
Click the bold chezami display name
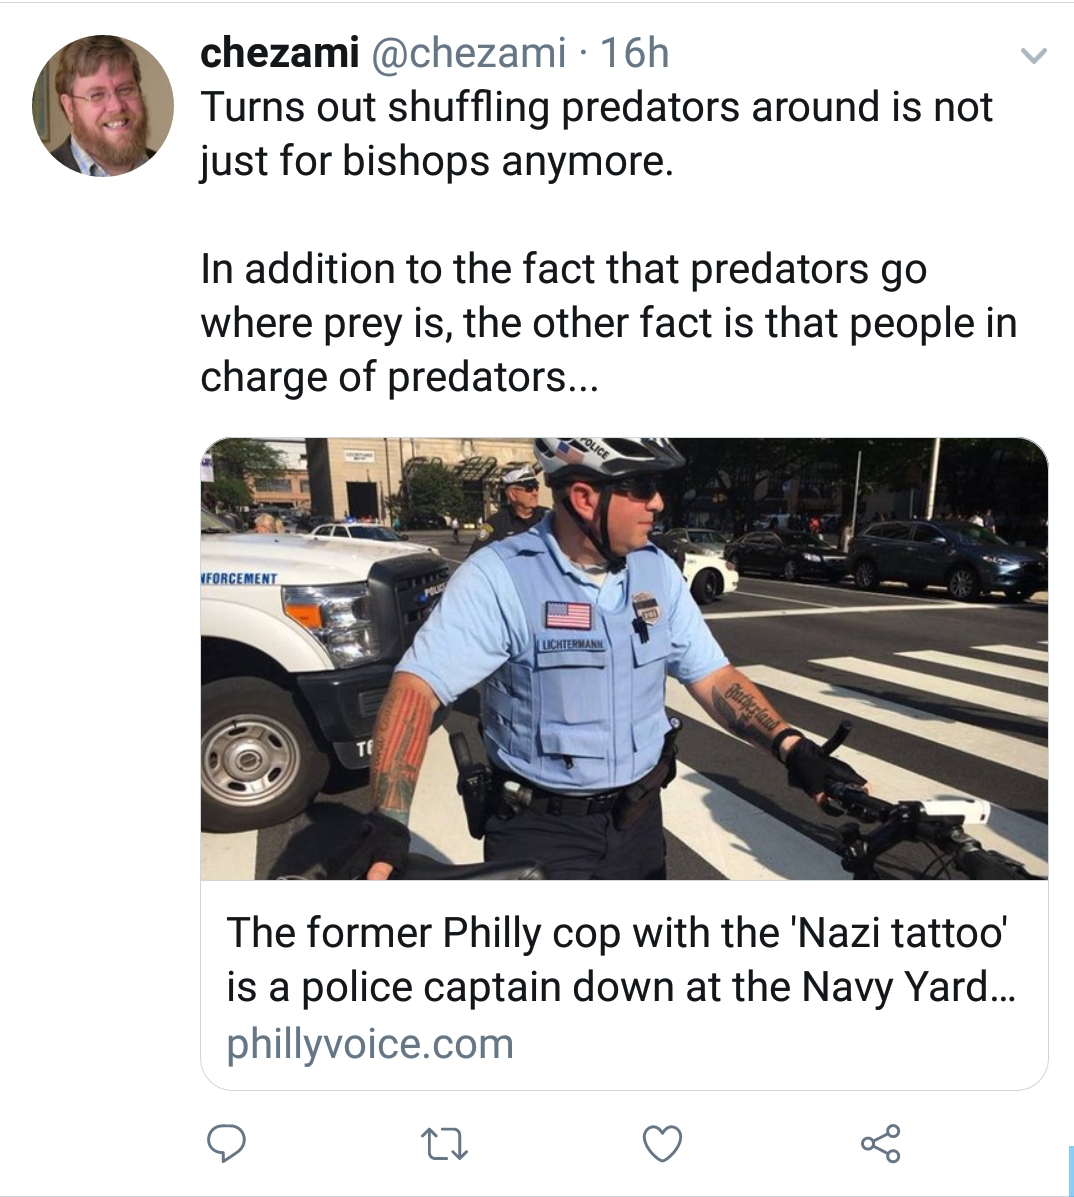pyautogui.click(x=279, y=53)
